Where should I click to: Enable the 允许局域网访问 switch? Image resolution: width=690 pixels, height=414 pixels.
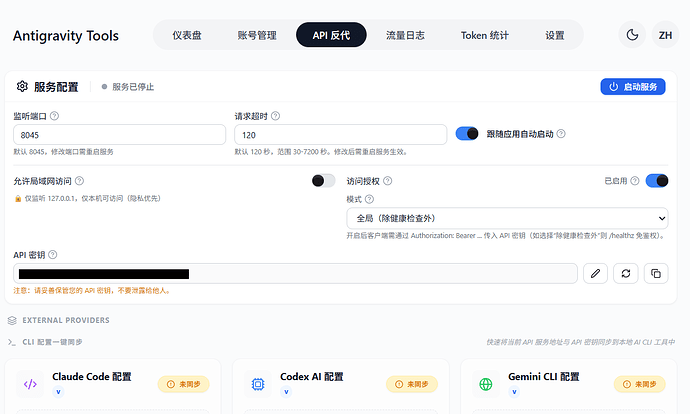pos(323,180)
